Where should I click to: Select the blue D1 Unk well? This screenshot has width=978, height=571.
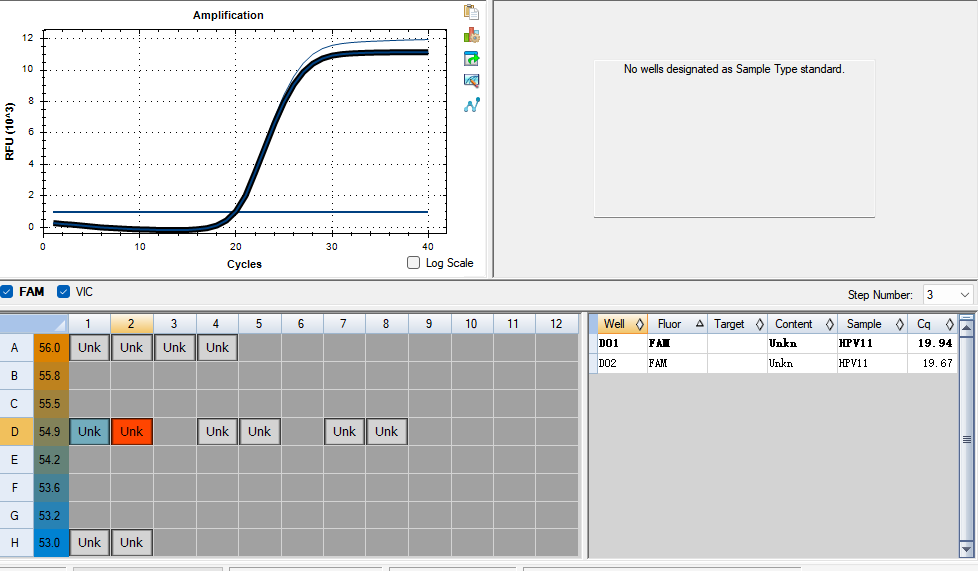[89, 431]
